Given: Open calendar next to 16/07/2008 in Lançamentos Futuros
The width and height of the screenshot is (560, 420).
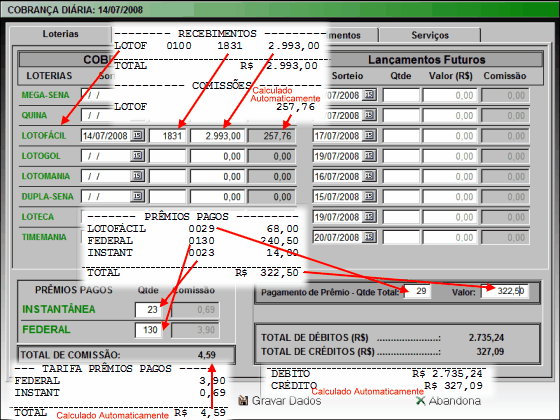Looking at the screenshot, I should [x=369, y=176].
